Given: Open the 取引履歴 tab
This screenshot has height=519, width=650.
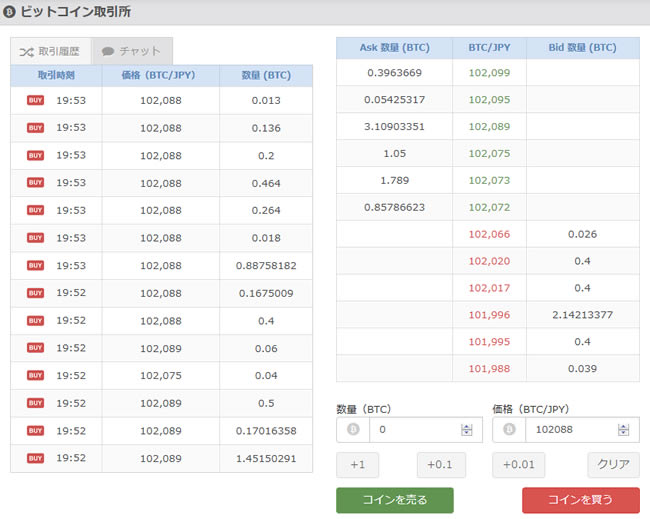Looking at the screenshot, I should [x=51, y=51].
